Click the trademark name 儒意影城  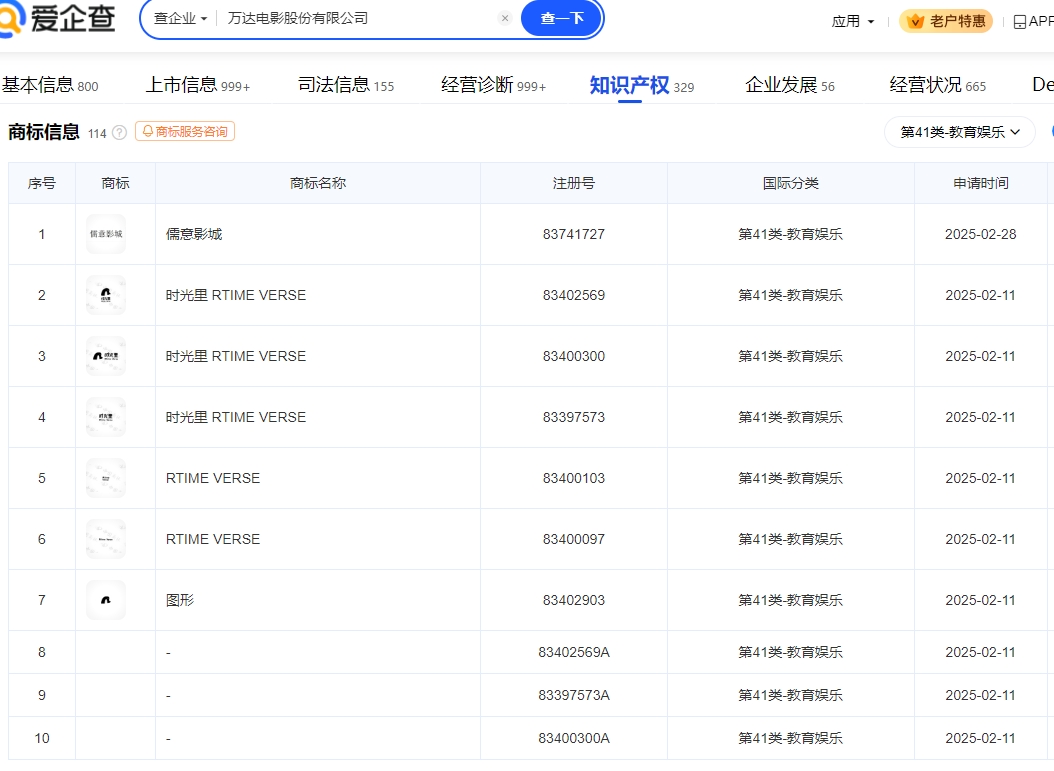(x=194, y=234)
